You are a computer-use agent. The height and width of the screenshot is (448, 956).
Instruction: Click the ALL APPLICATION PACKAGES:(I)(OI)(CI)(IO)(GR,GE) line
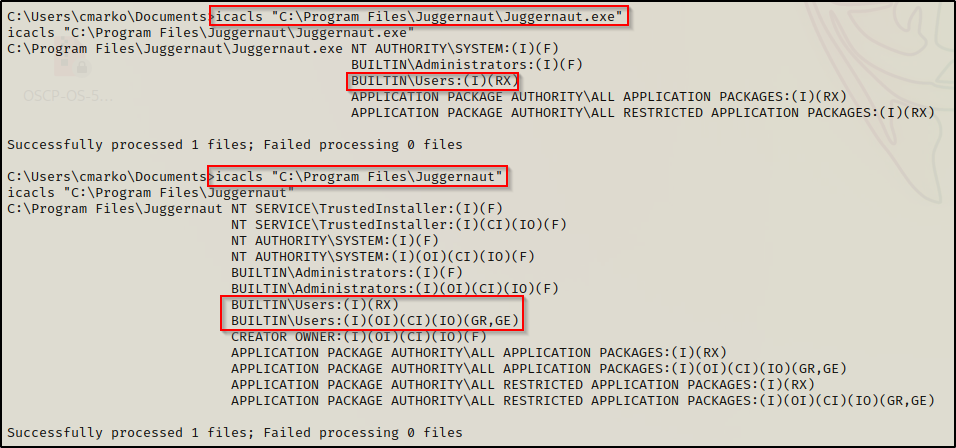(540, 368)
